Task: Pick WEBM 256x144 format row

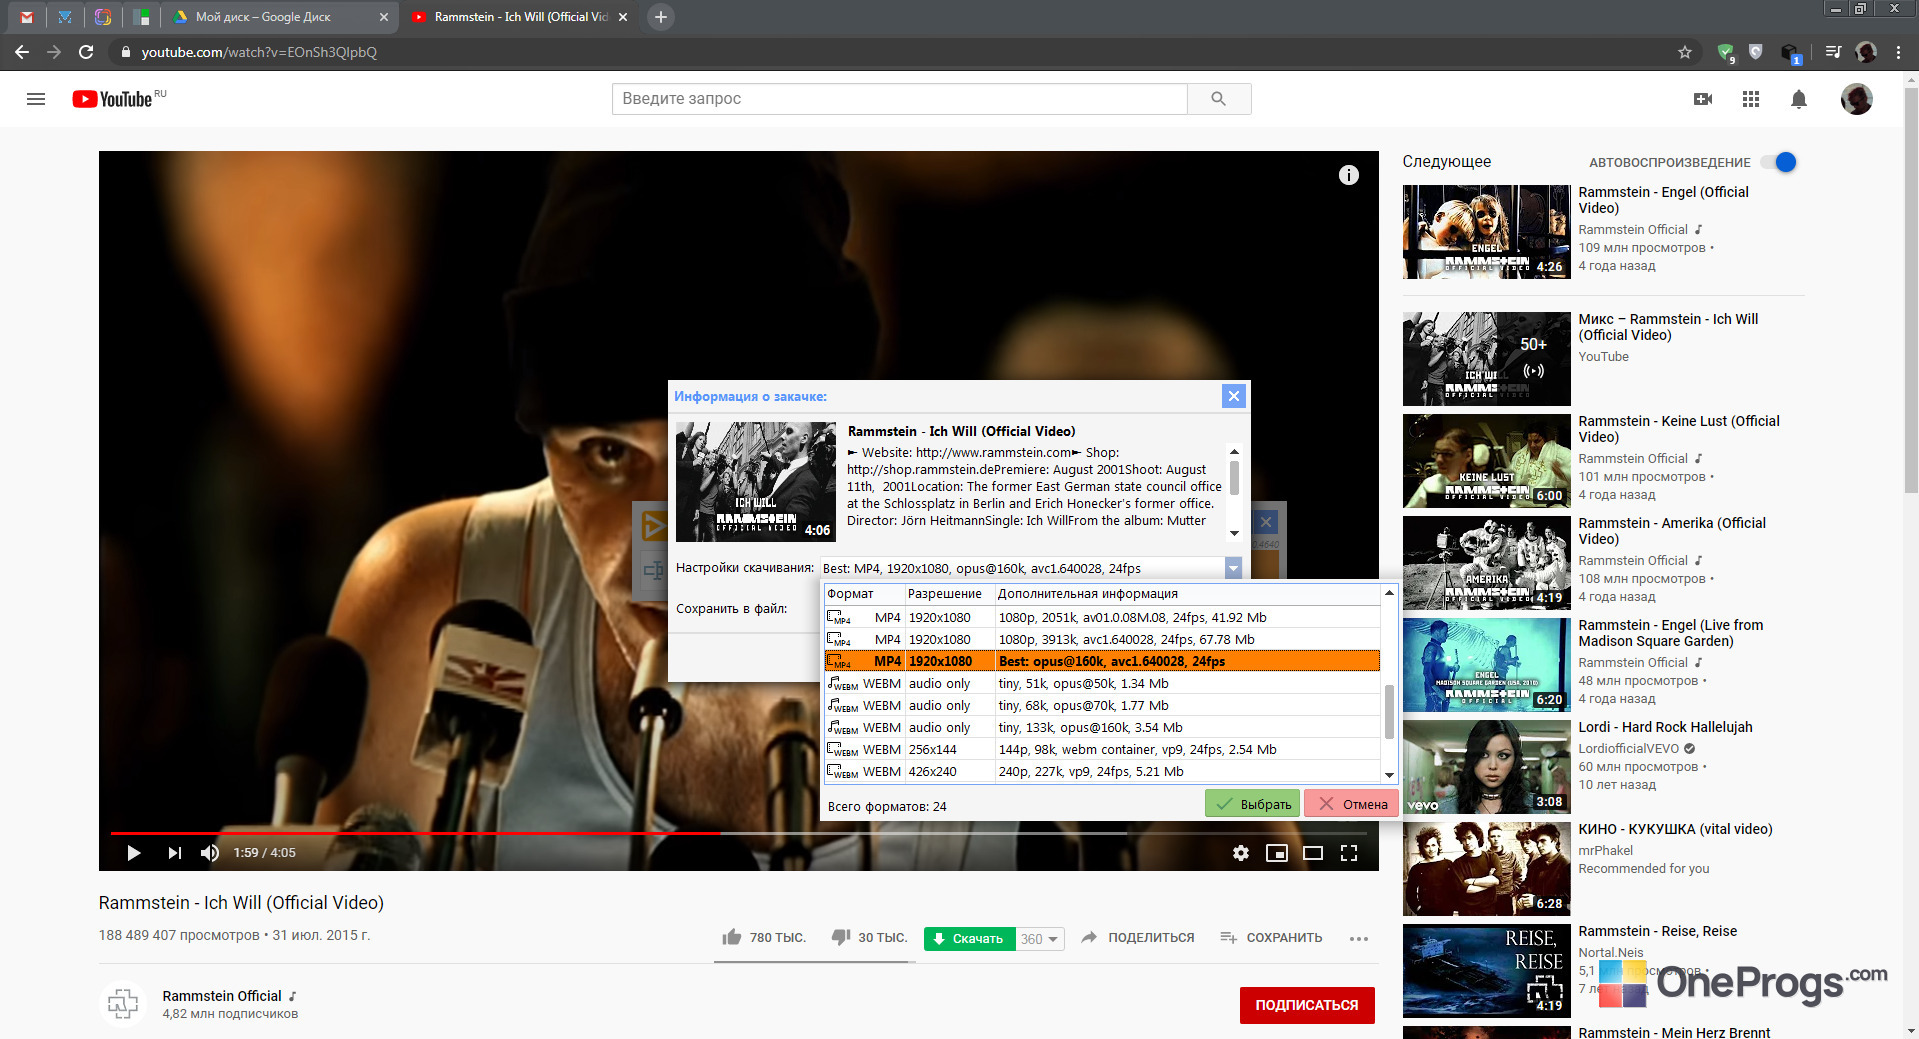Action: click(1102, 750)
